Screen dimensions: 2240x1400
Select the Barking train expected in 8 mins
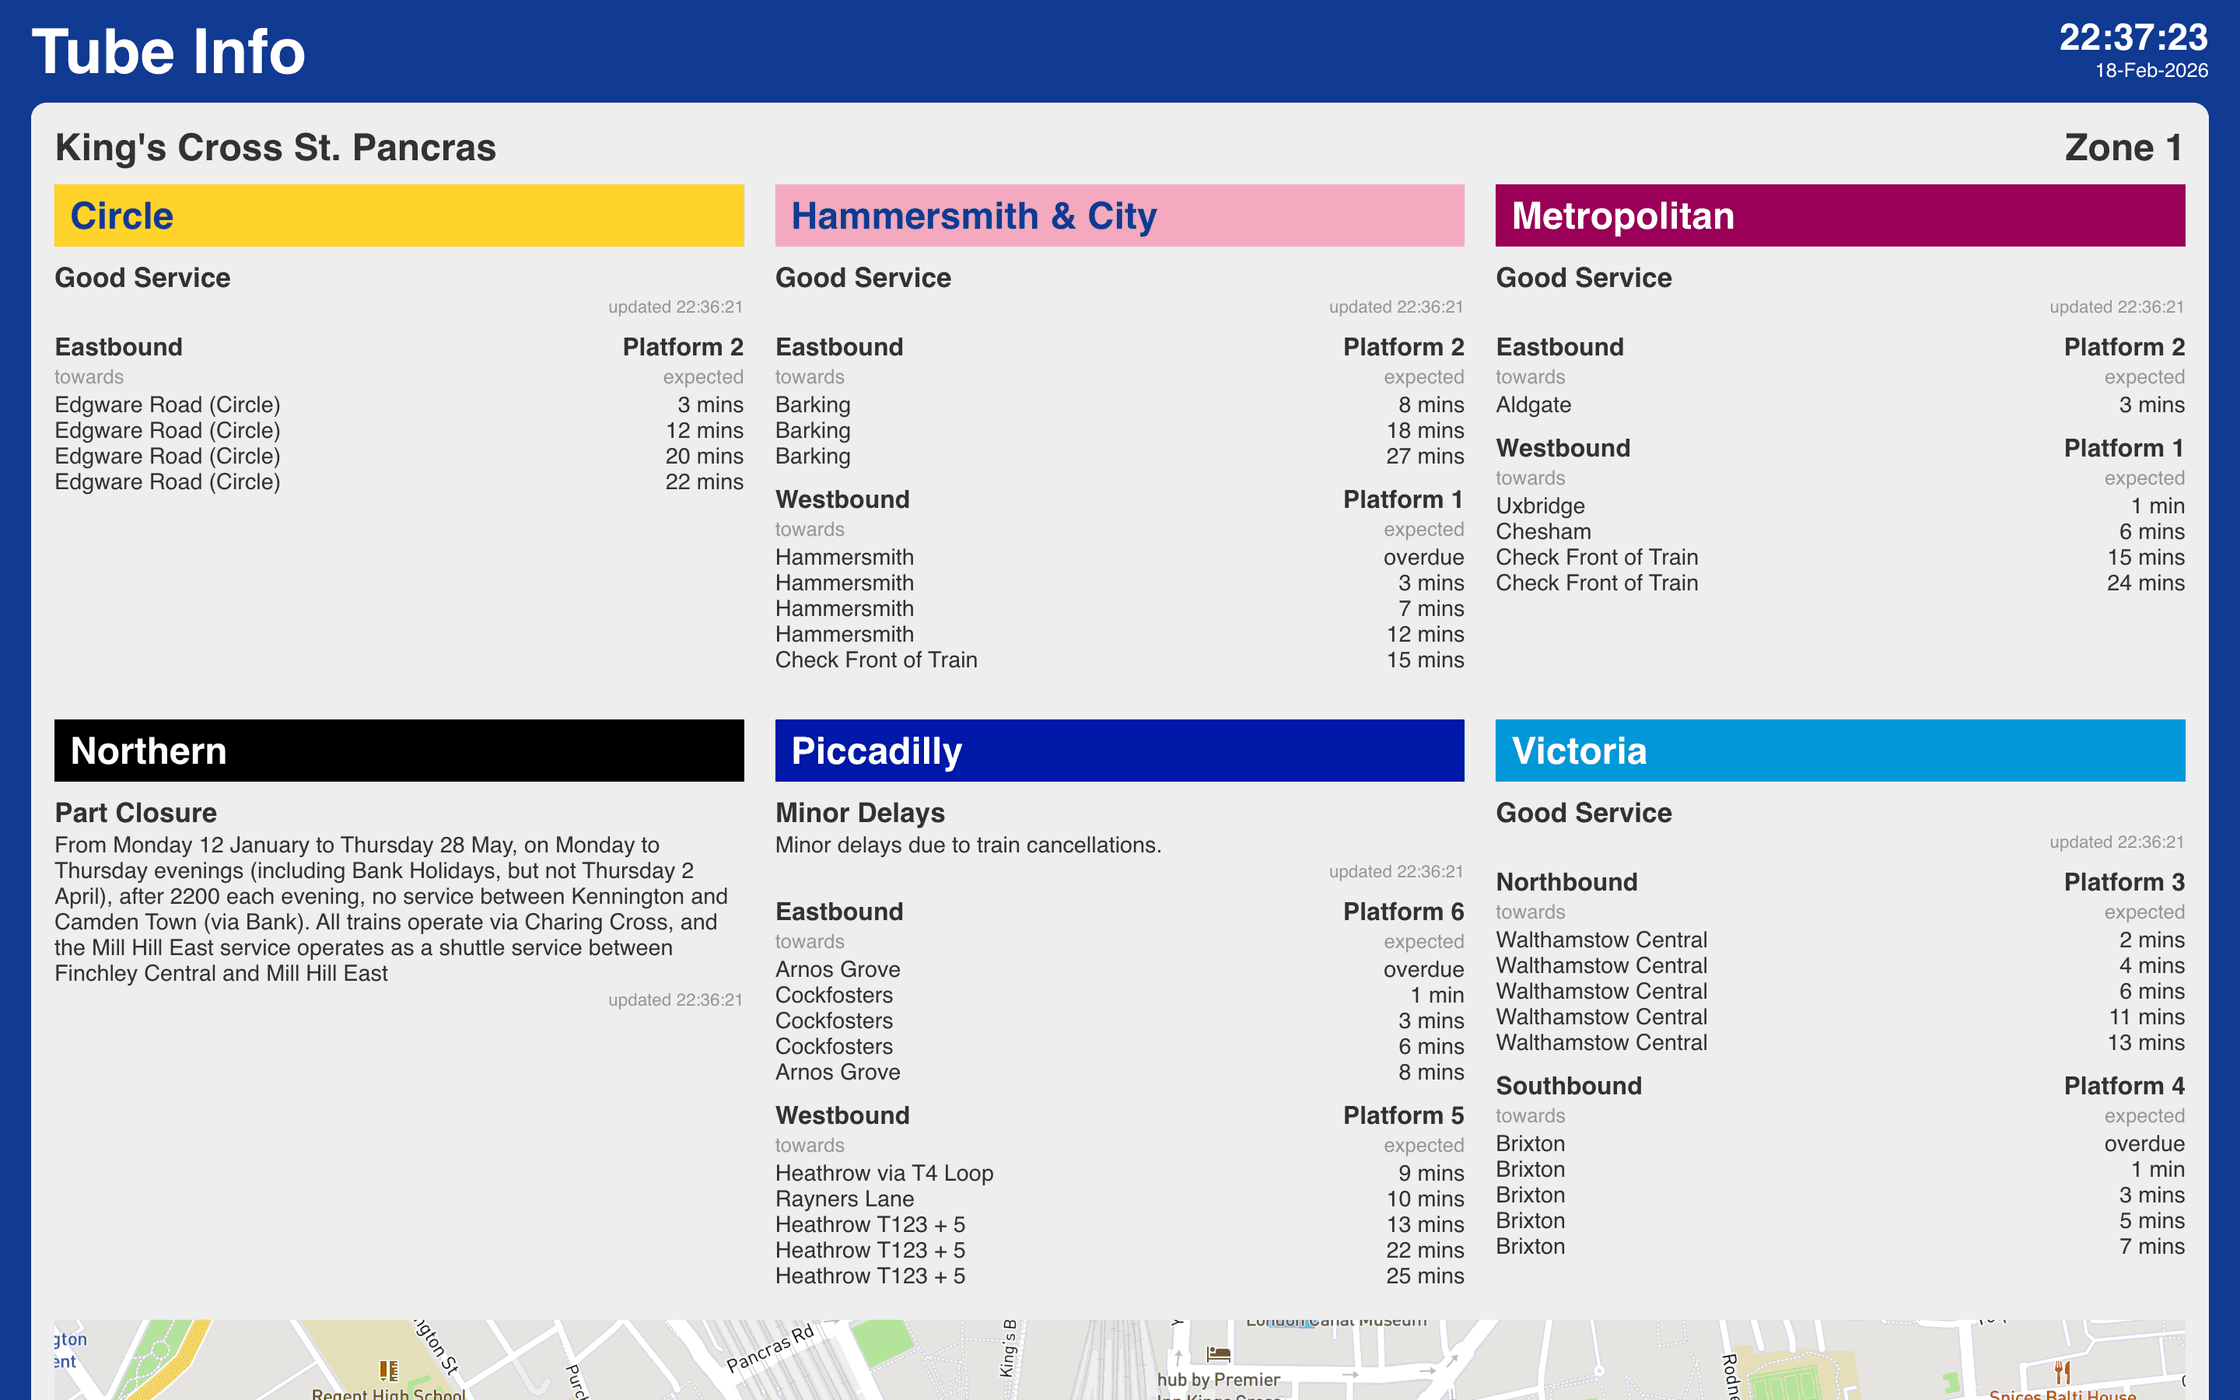[1119, 405]
